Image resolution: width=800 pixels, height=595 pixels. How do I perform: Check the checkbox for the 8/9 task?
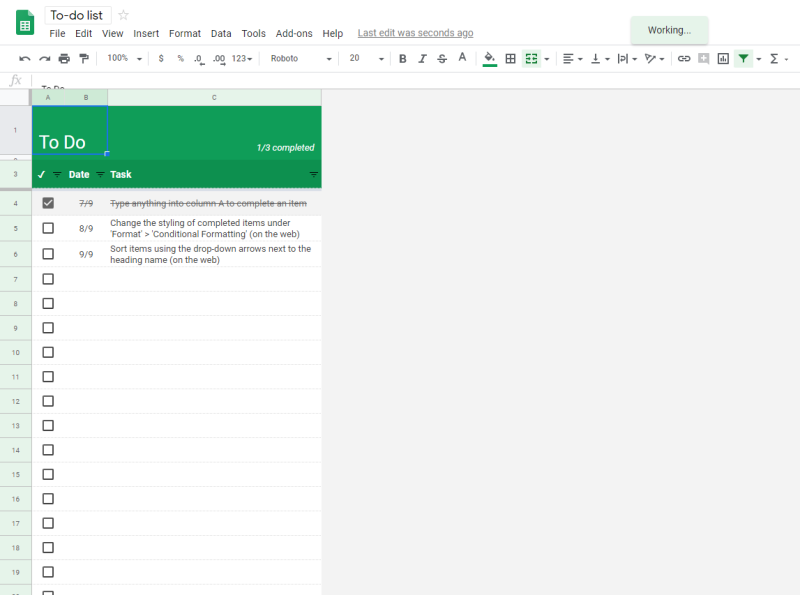click(x=48, y=228)
